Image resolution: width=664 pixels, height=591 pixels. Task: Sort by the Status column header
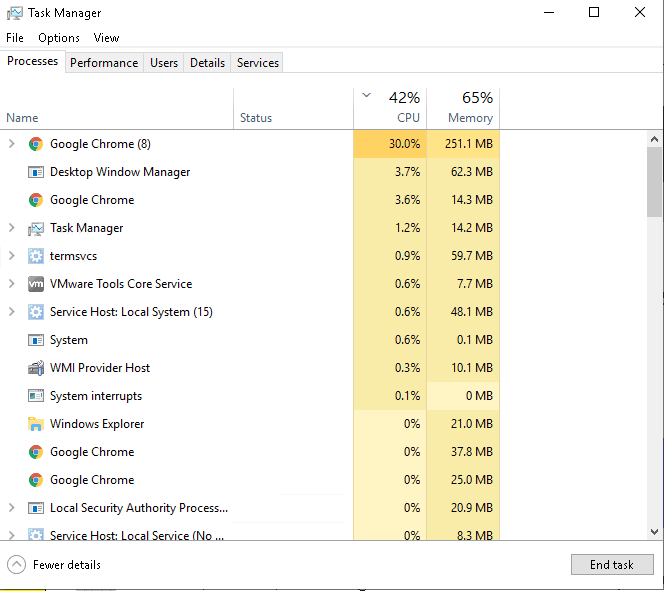pyautogui.click(x=293, y=108)
